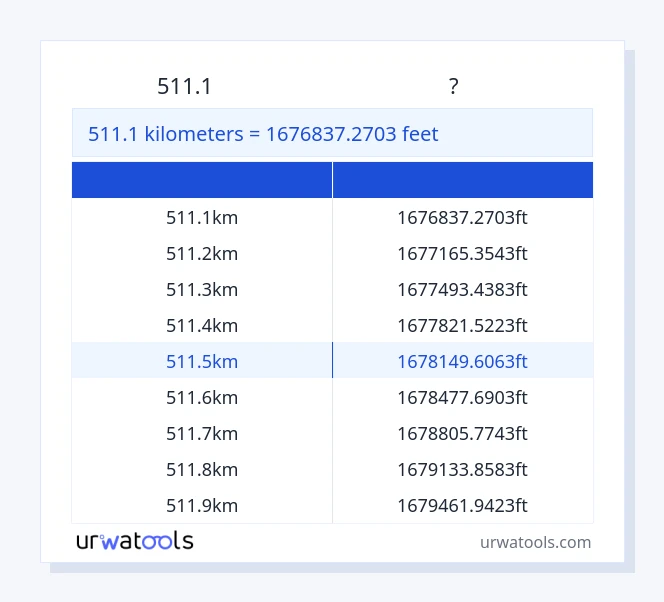Viewport: 664px width, 602px height.
Task: Select the 511.3km table cell
Action: click(x=202, y=289)
